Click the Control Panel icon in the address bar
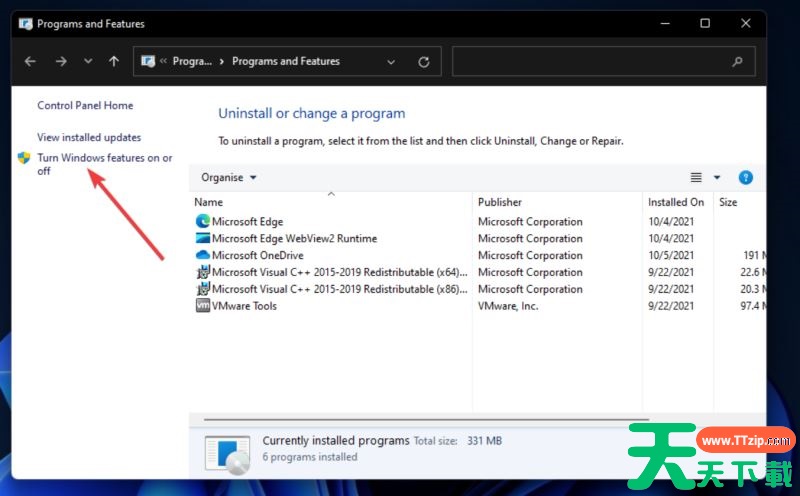800x496 pixels. 148,61
